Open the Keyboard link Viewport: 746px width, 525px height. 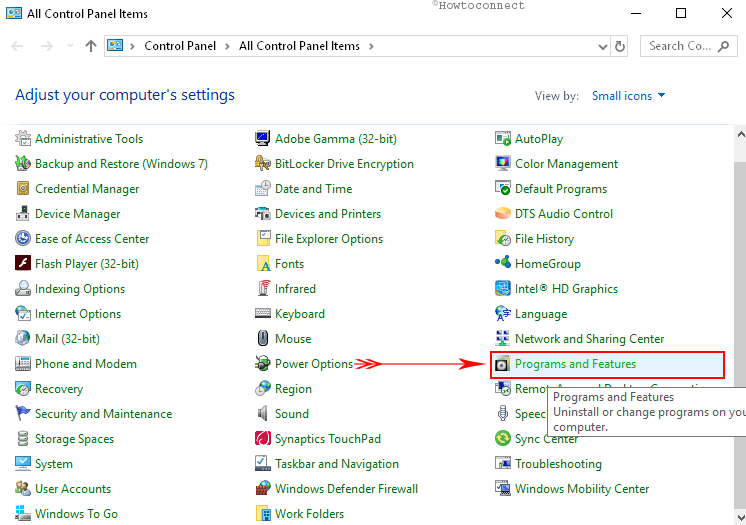[x=300, y=314]
